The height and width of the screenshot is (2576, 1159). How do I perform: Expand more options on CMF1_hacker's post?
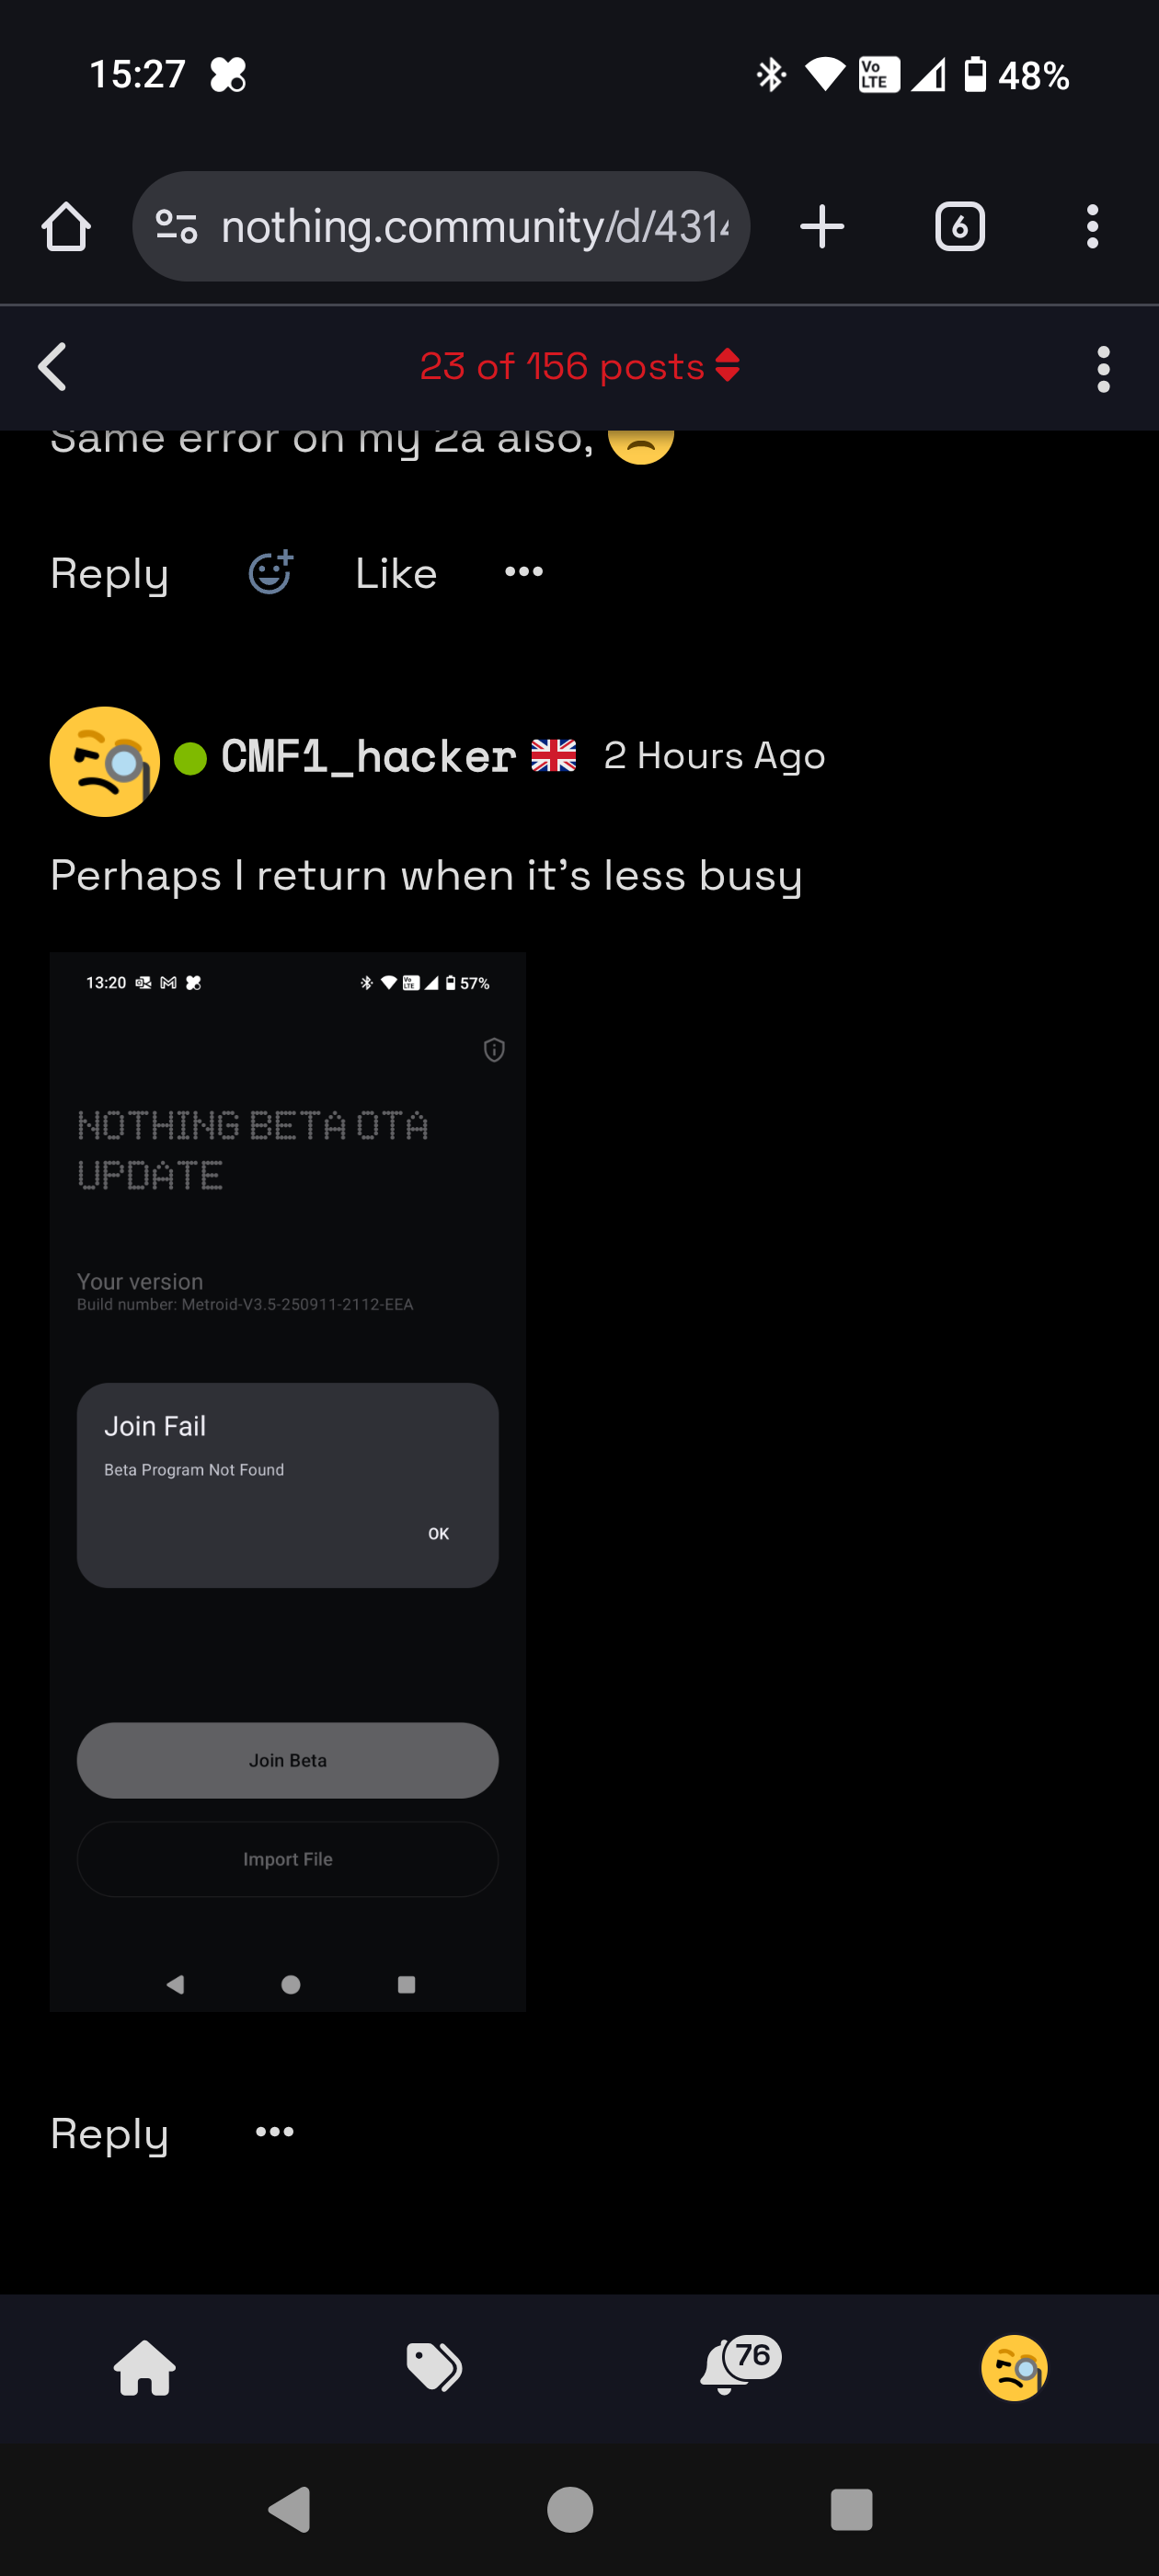tap(274, 2132)
